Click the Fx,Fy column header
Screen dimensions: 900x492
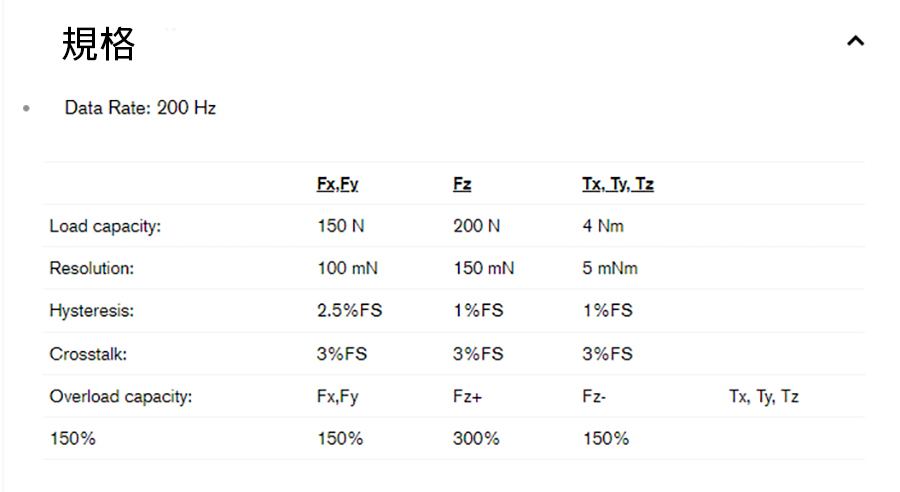[338, 184]
